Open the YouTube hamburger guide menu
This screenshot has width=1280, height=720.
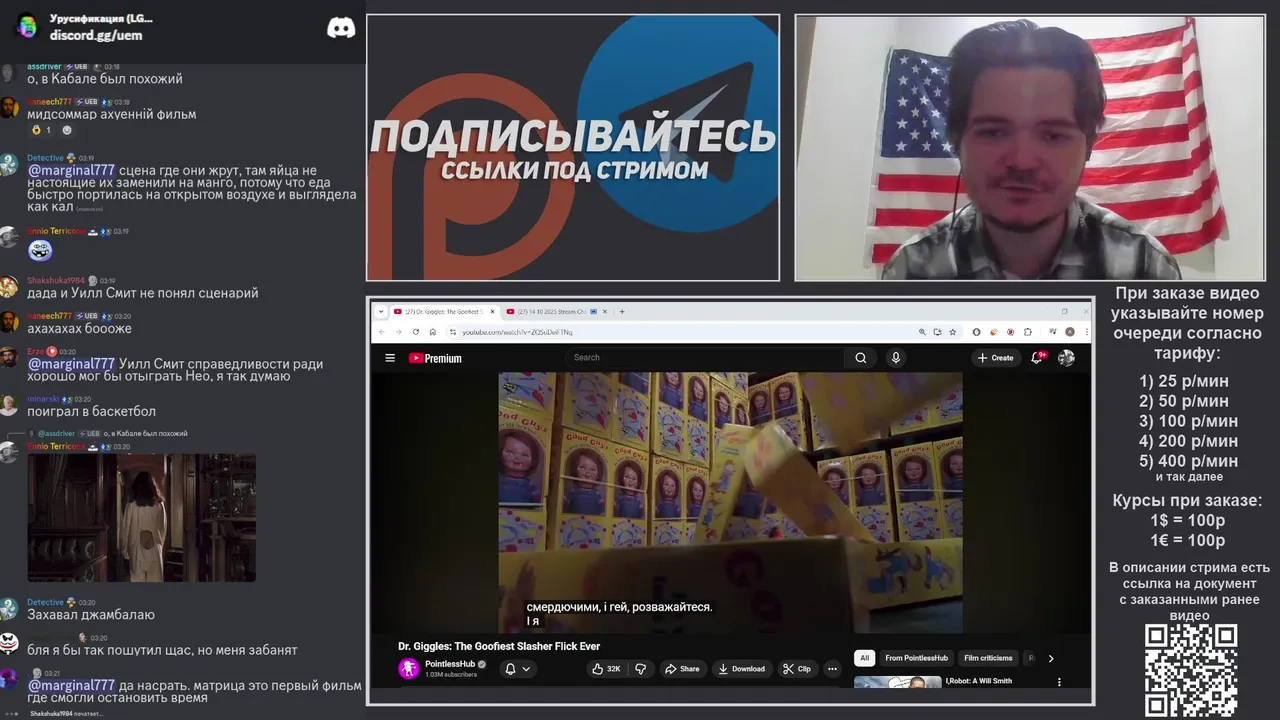390,358
